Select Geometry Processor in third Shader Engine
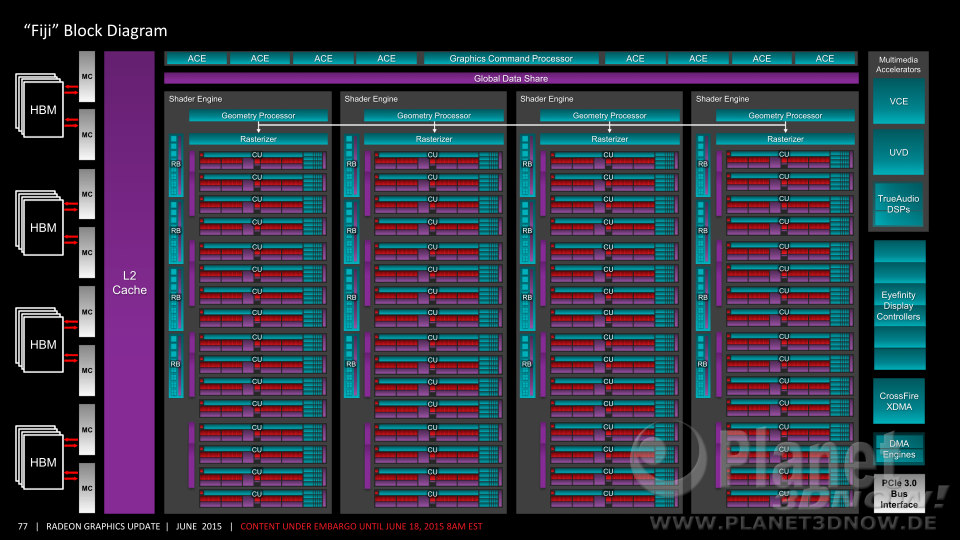 point(610,115)
